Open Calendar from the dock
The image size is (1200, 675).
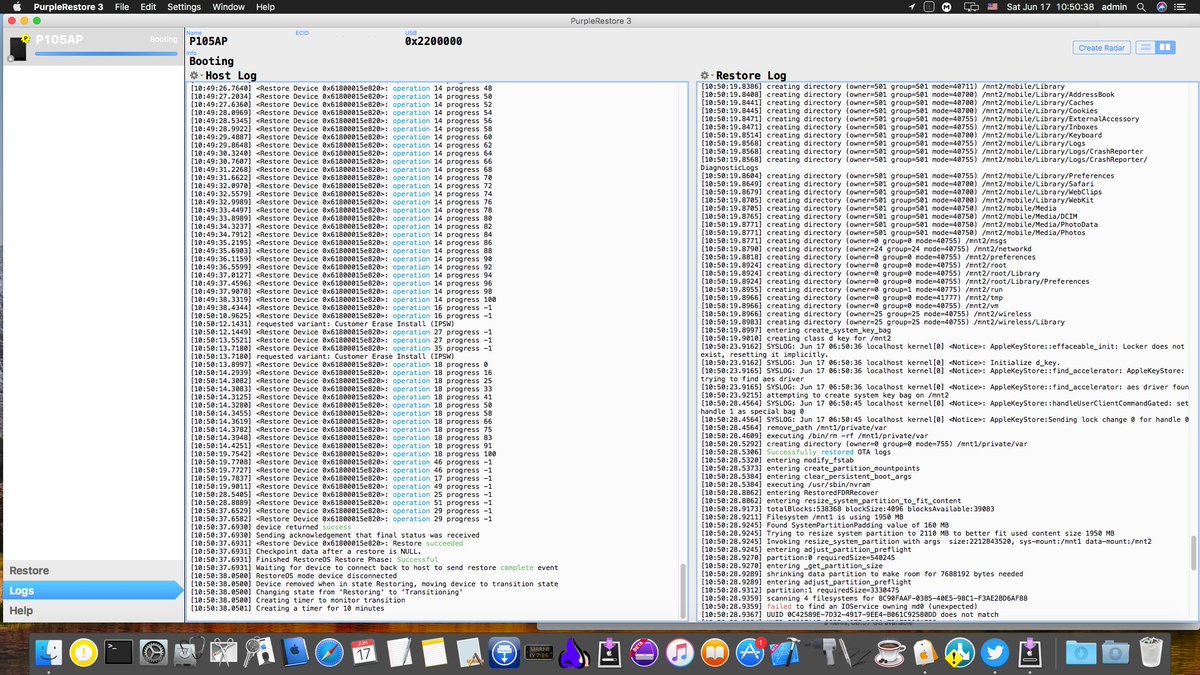point(364,652)
